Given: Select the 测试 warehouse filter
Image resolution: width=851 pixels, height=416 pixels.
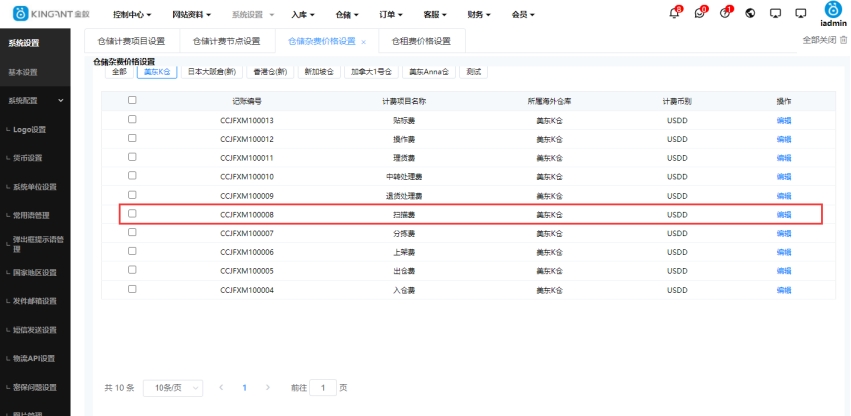Looking at the screenshot, I should (x=473, y=72).
